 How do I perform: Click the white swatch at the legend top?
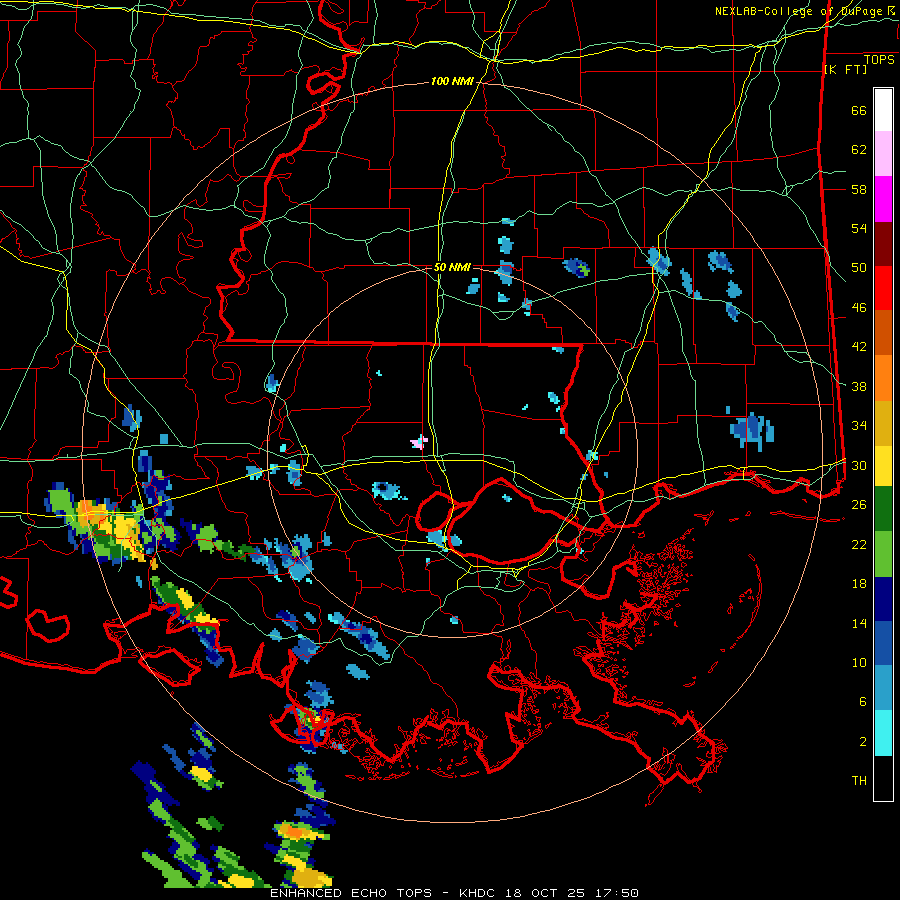(883, 110)
